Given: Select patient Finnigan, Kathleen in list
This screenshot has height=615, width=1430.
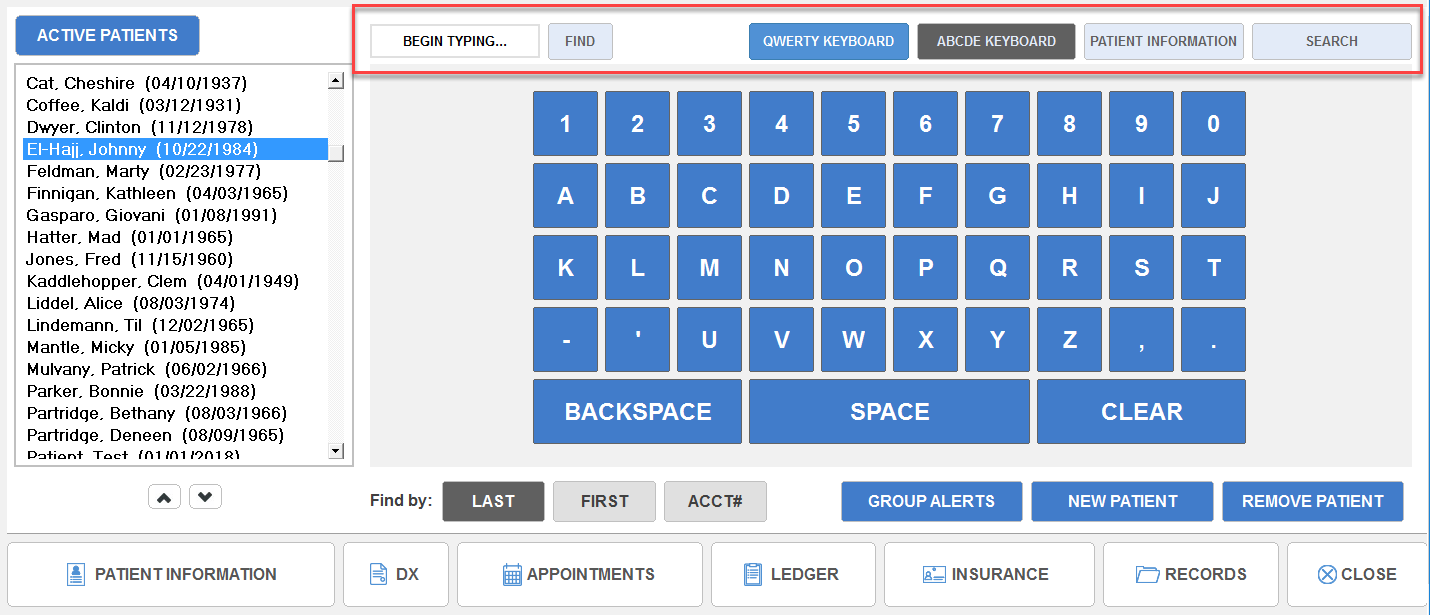Looking at the screenshot, I should [x=157, y=193].
